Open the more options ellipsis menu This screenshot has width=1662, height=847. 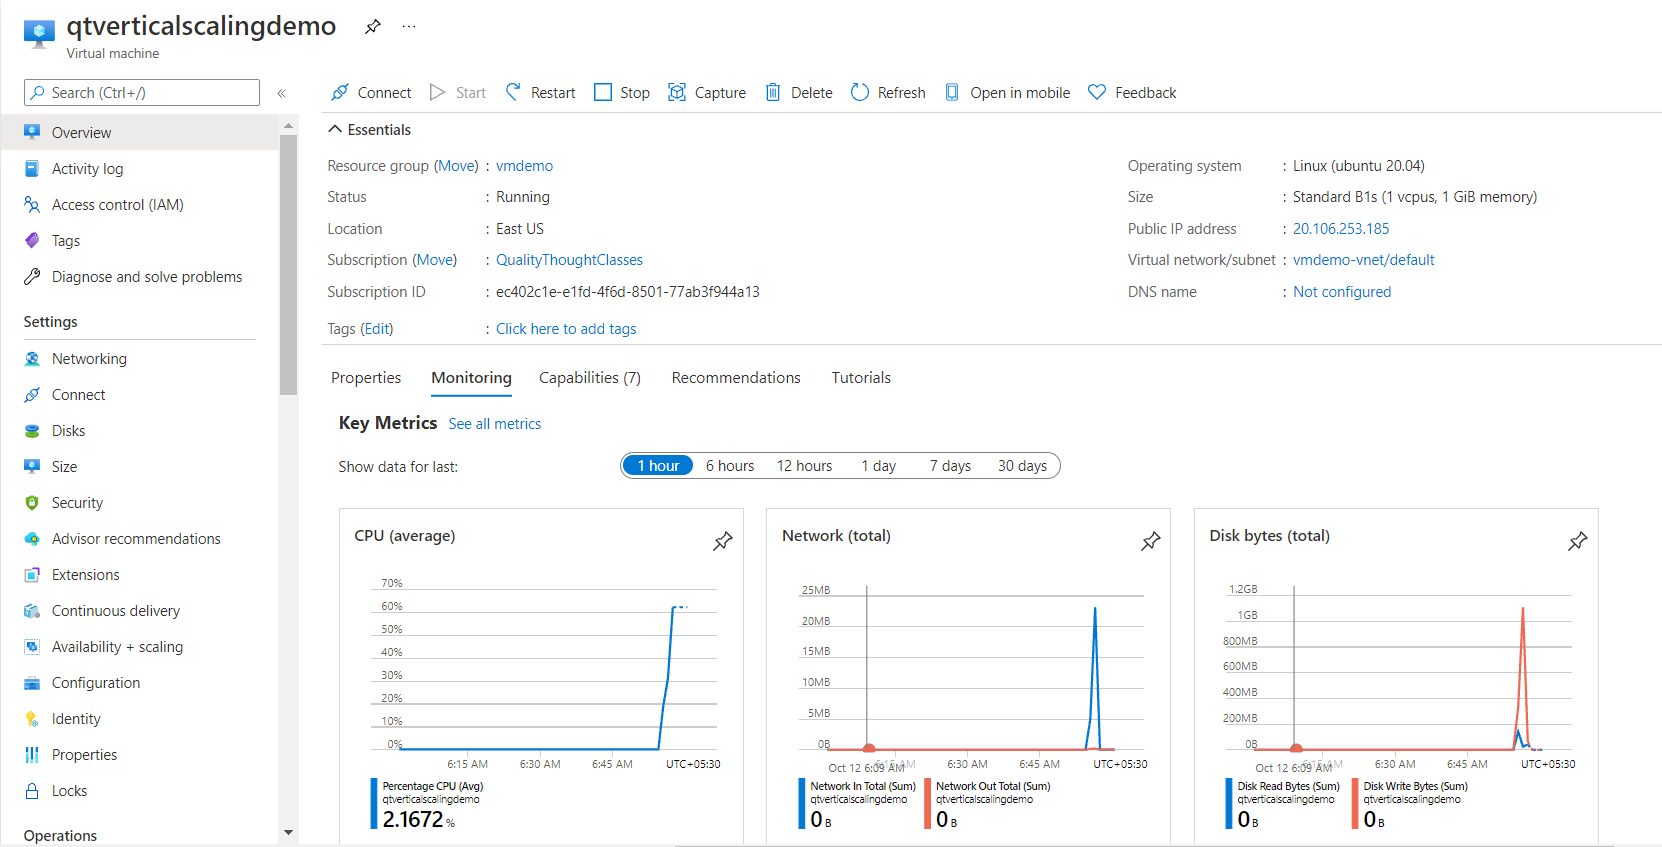point(409,27)
